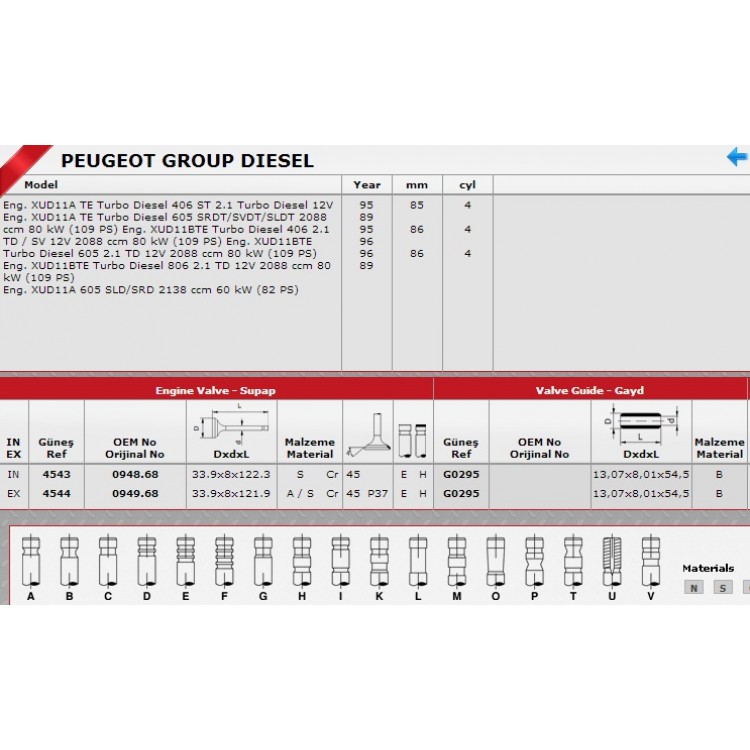Select valve stem end type M
This screenshot has height=750, width=750.
457,568
